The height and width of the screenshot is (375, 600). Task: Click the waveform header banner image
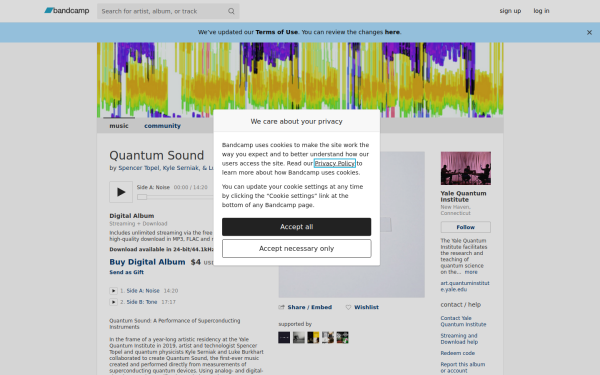point(300,80)
